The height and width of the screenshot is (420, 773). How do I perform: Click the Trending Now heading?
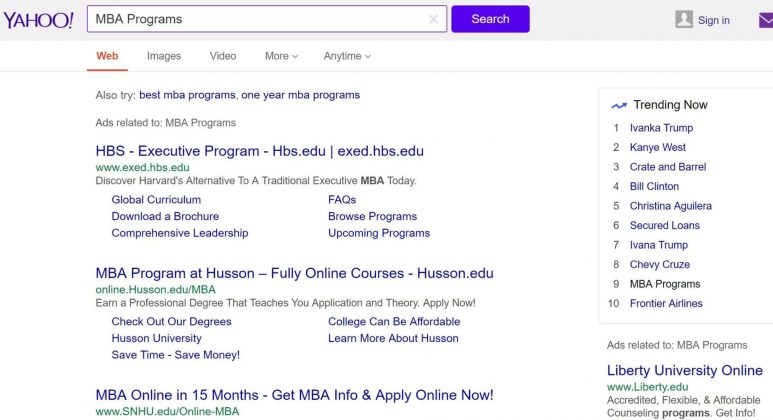point(670,105)
